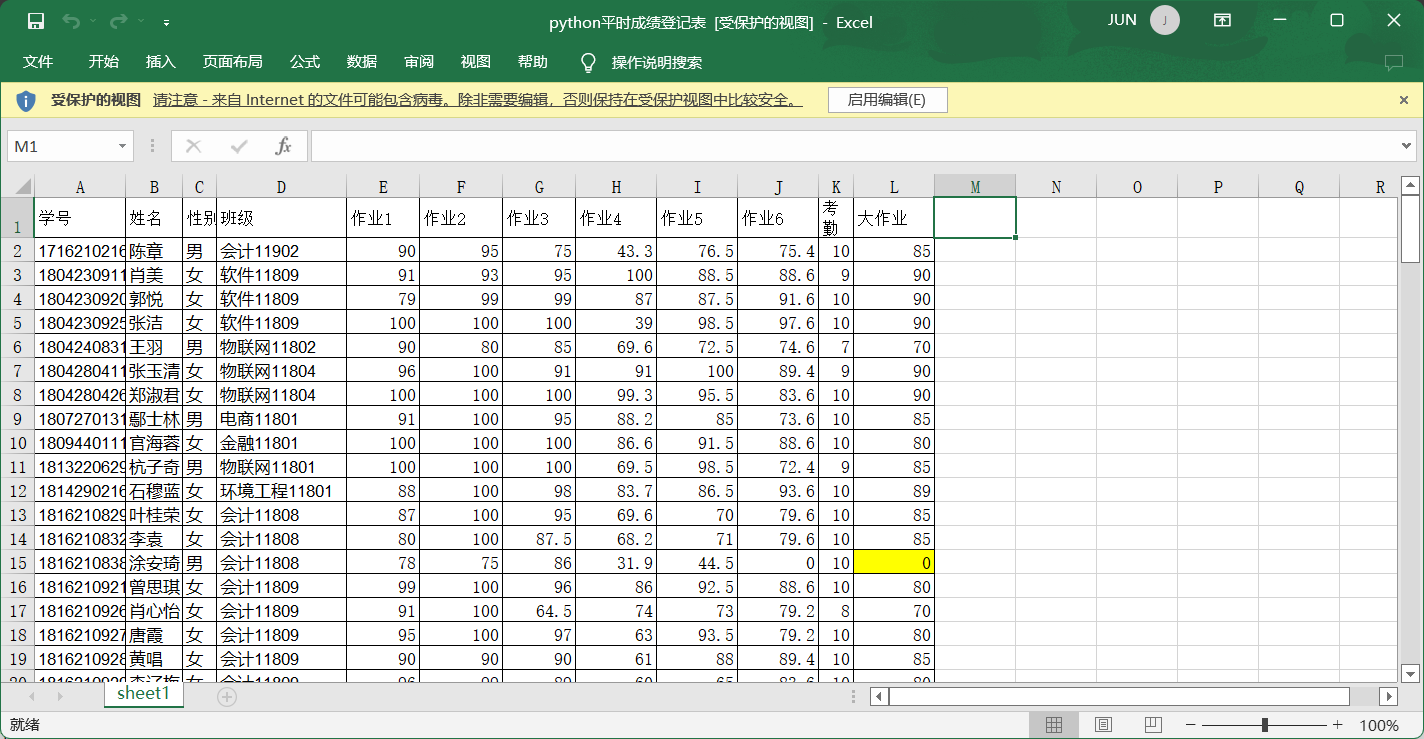Click the Save icon in title bar
The height and width of the screenshot is (739, 1424).
click(36, 21)
